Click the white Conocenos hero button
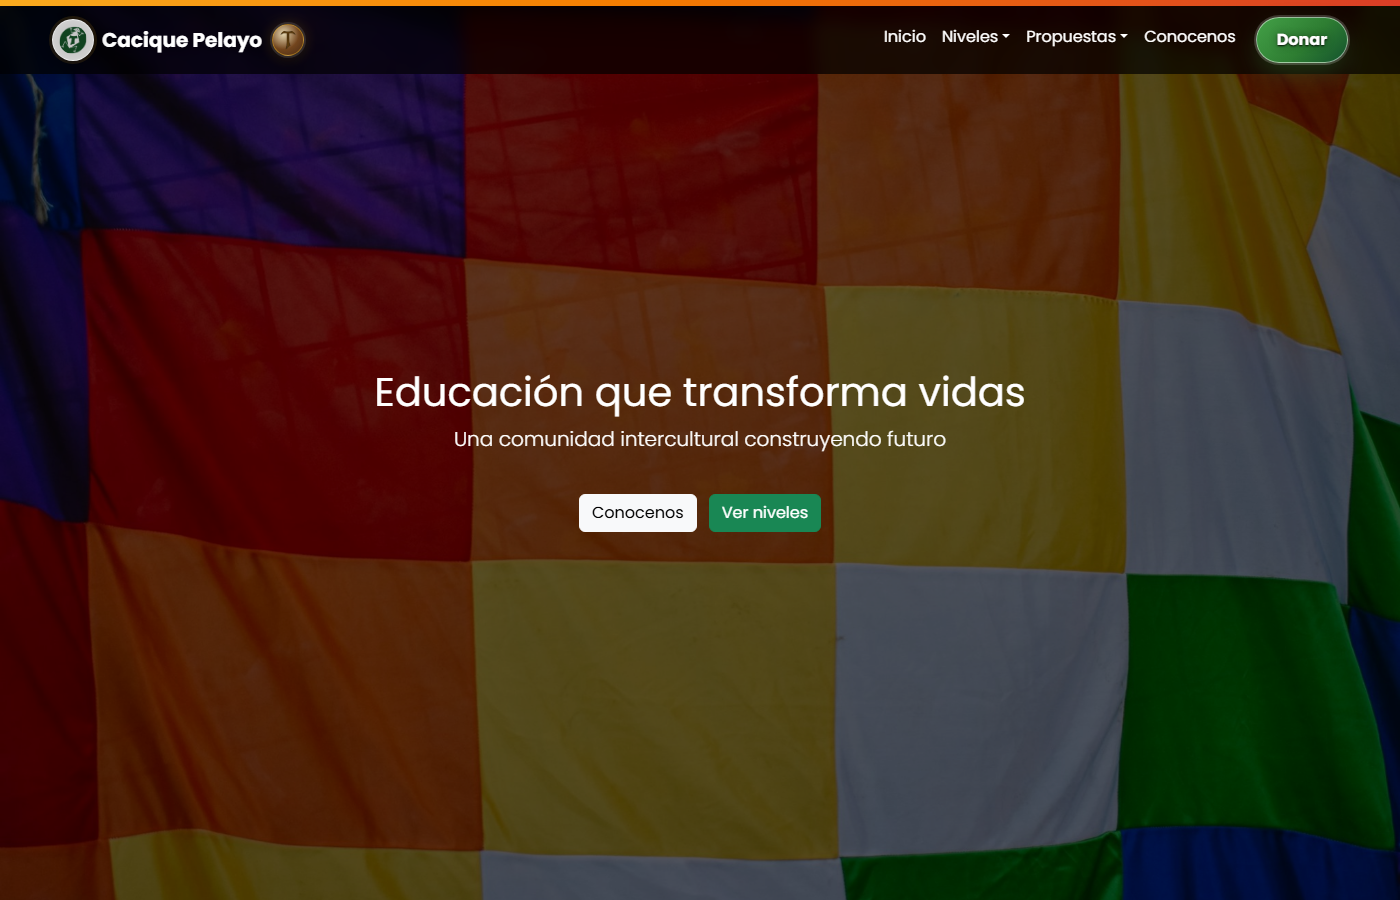 (638, 513)
